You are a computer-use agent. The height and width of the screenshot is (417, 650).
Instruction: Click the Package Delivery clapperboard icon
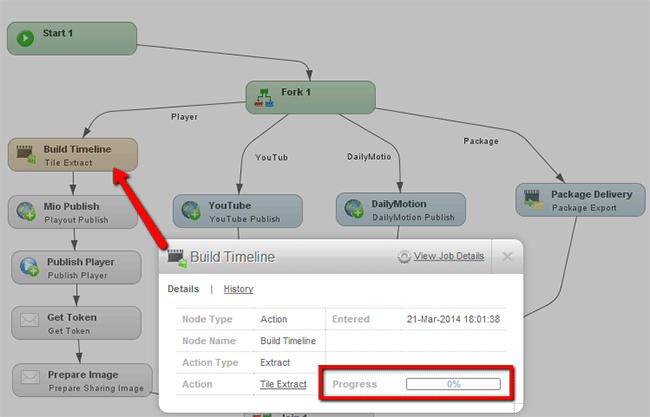pyautogui.click(x=533, y=200)
